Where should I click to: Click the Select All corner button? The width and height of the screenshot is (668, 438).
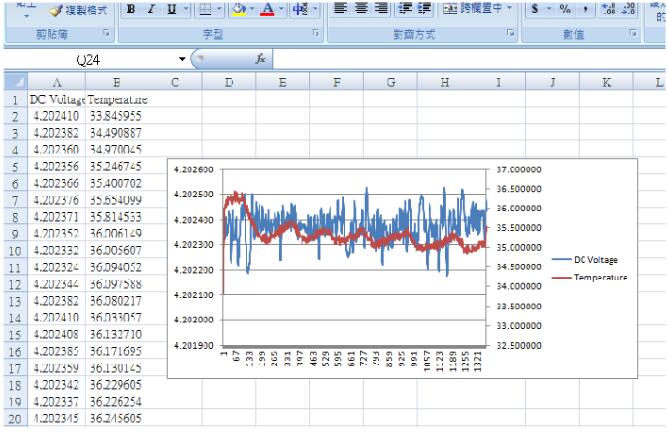tap(16, 82)
